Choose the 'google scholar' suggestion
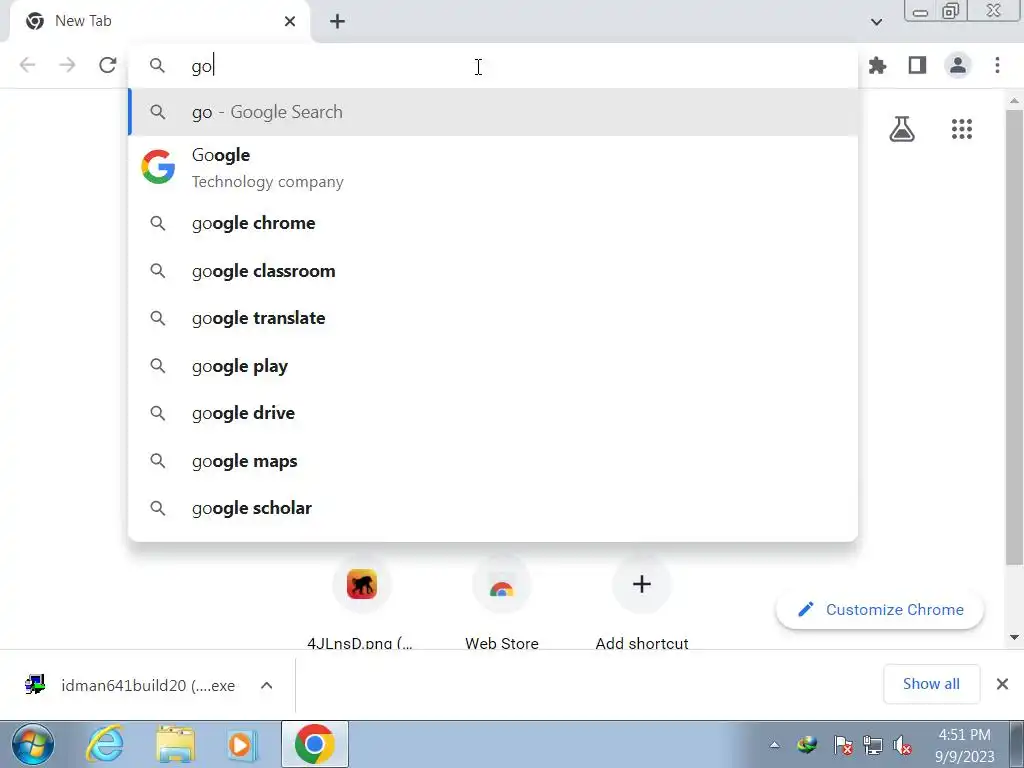The width and height of the screenshot is (1024, 768). point(494,508)
